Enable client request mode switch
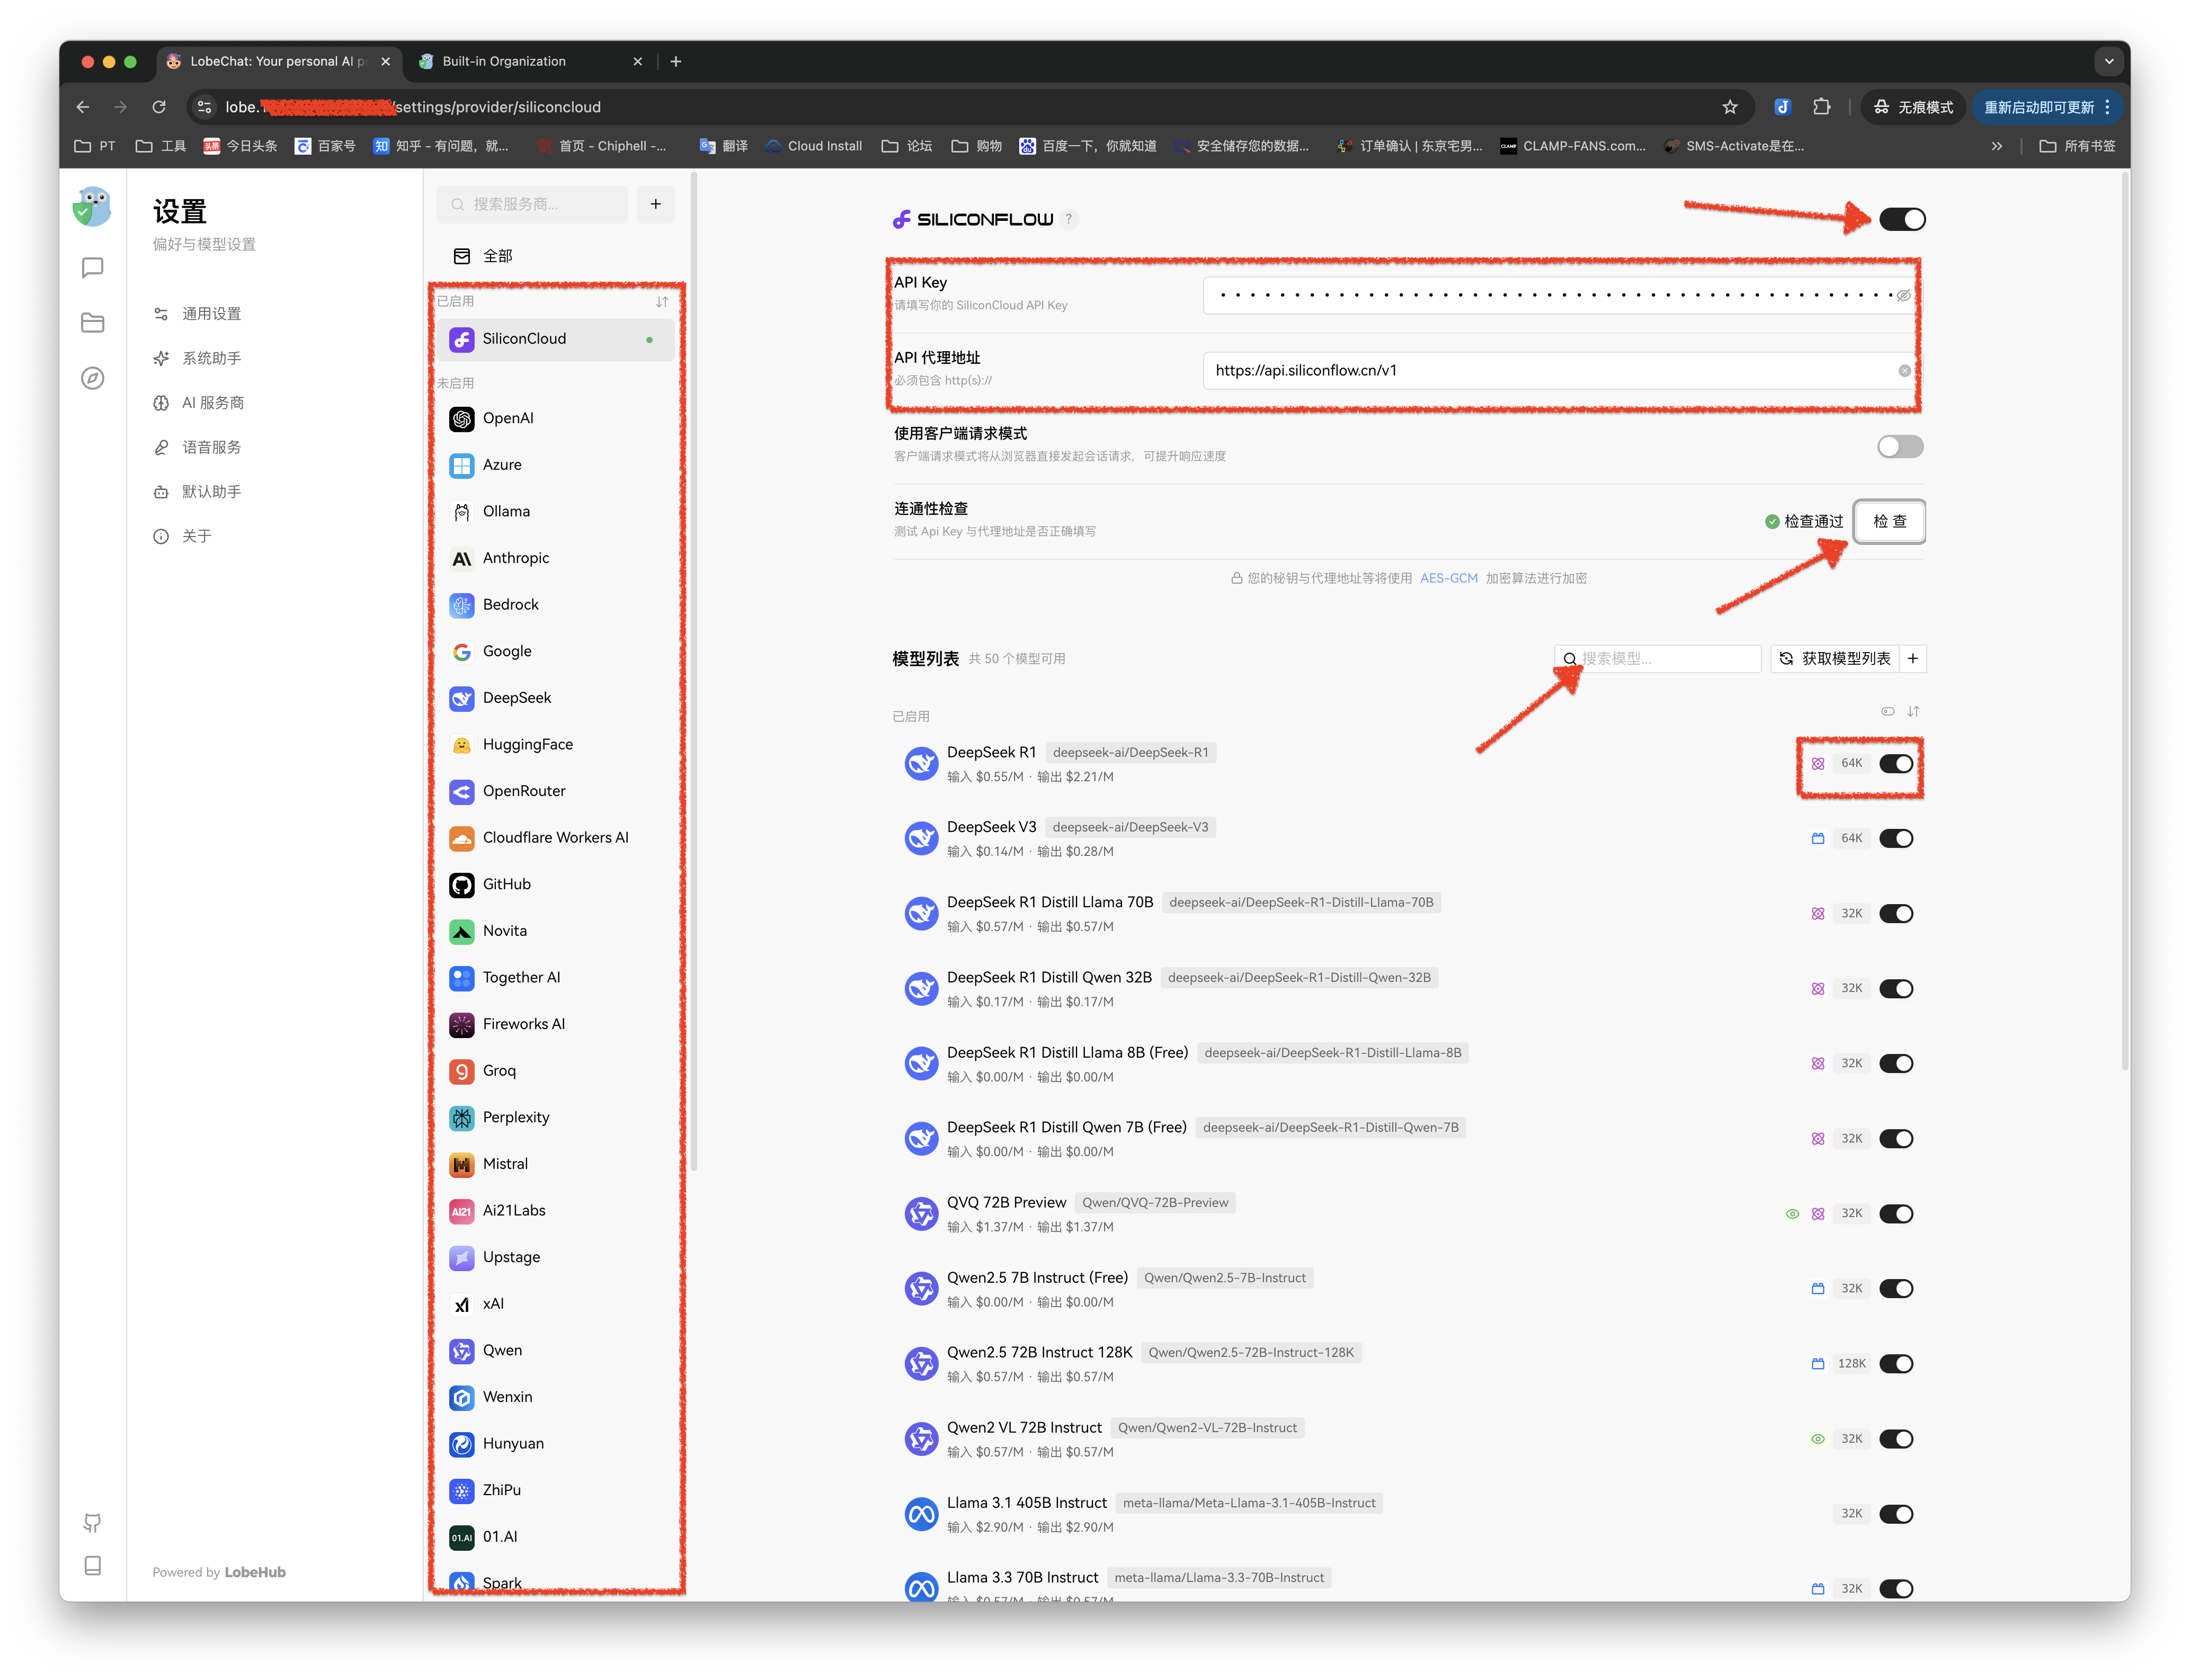Viewport: 2190px width, 1680px height. coord(1900,446)
